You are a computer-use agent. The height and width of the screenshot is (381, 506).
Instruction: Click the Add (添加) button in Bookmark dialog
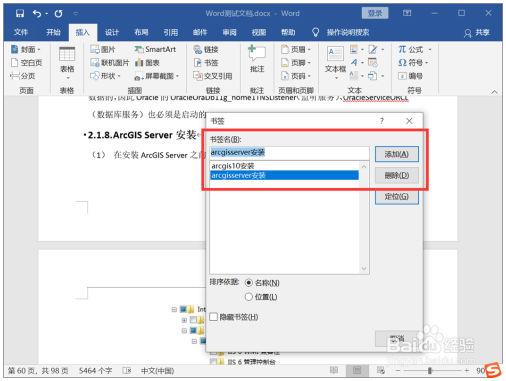pyautogui.click(x=397, y=154)
